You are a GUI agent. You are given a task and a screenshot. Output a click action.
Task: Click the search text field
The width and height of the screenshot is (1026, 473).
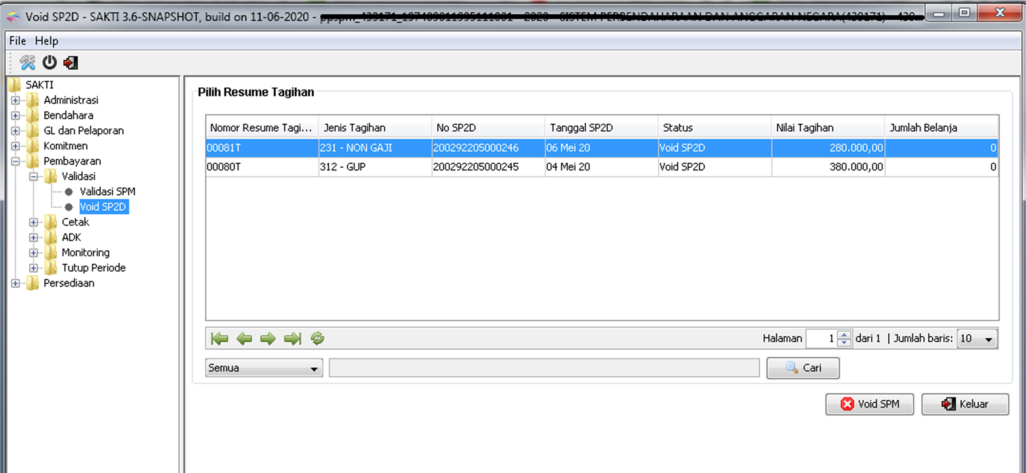pos(544,368)
